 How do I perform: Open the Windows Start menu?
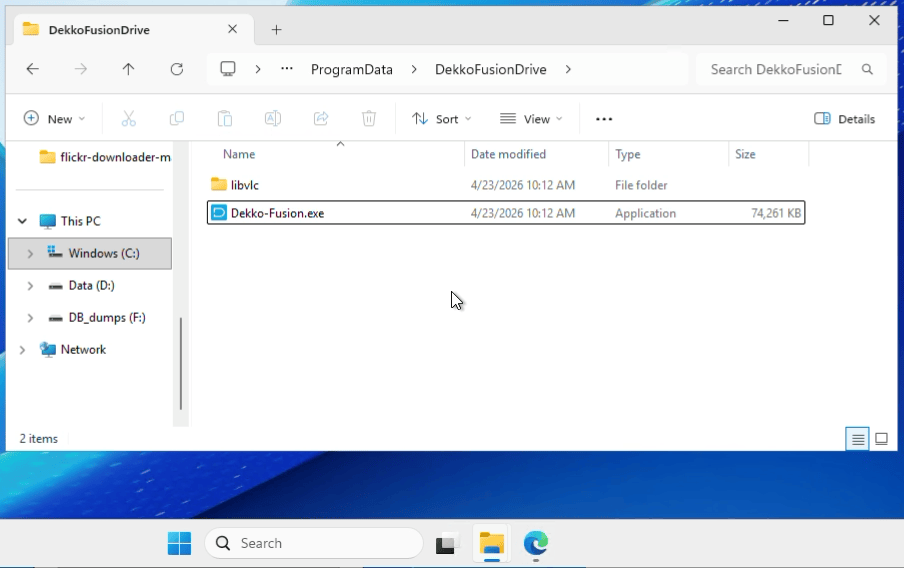point(179,543)
